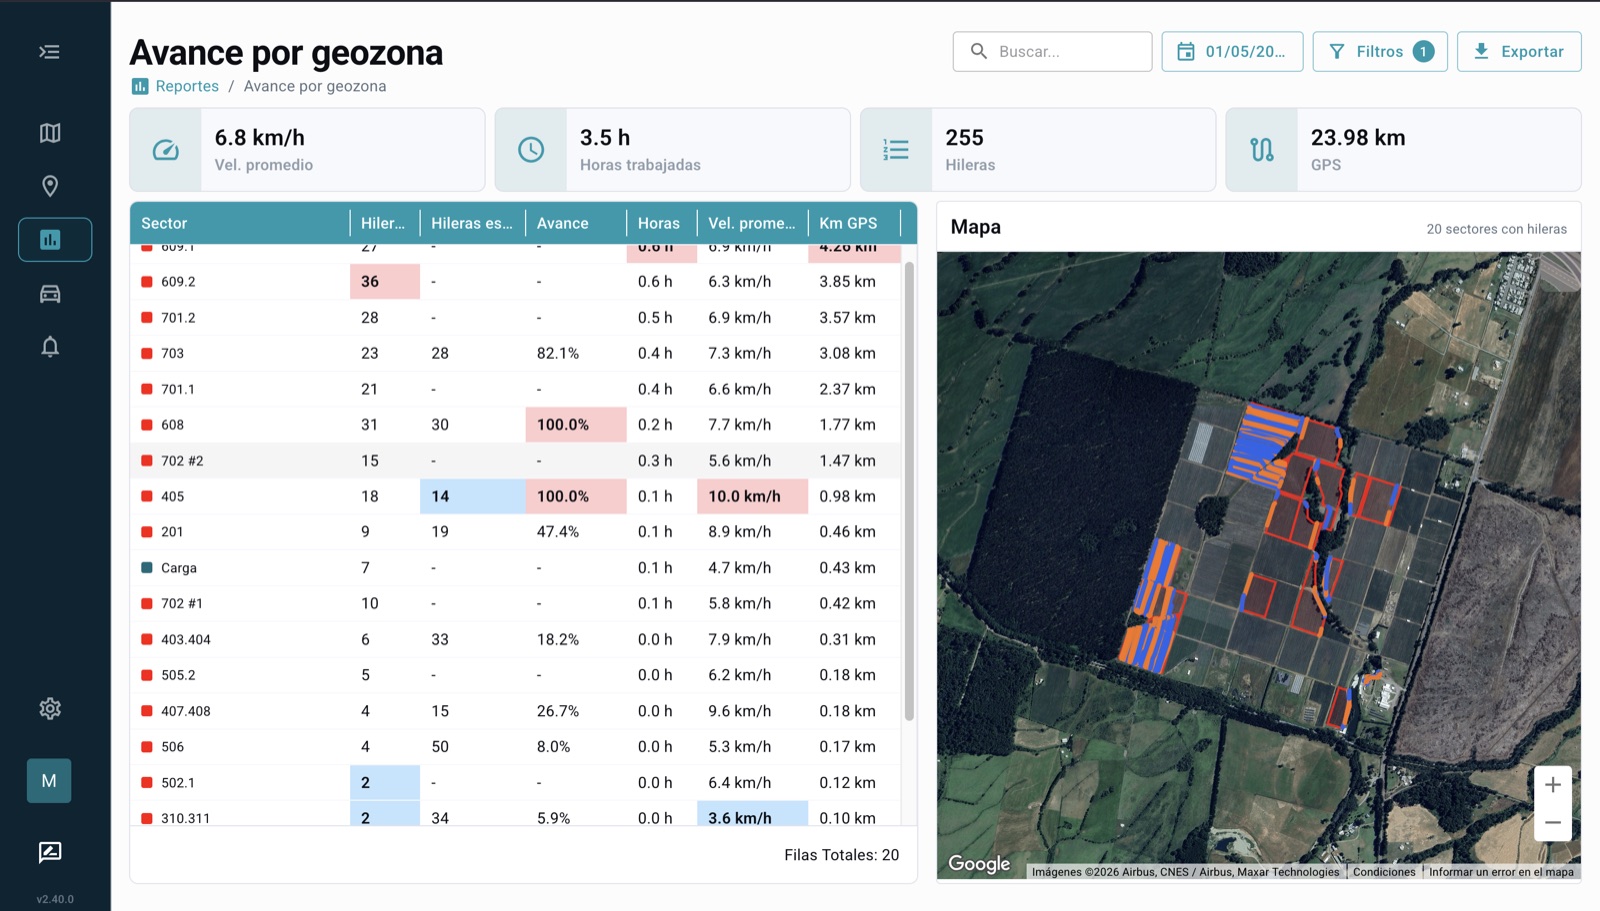Viewport: 1600px width, 911px height.
Task: Click the Google logo on the map
Action: [979, 864]
